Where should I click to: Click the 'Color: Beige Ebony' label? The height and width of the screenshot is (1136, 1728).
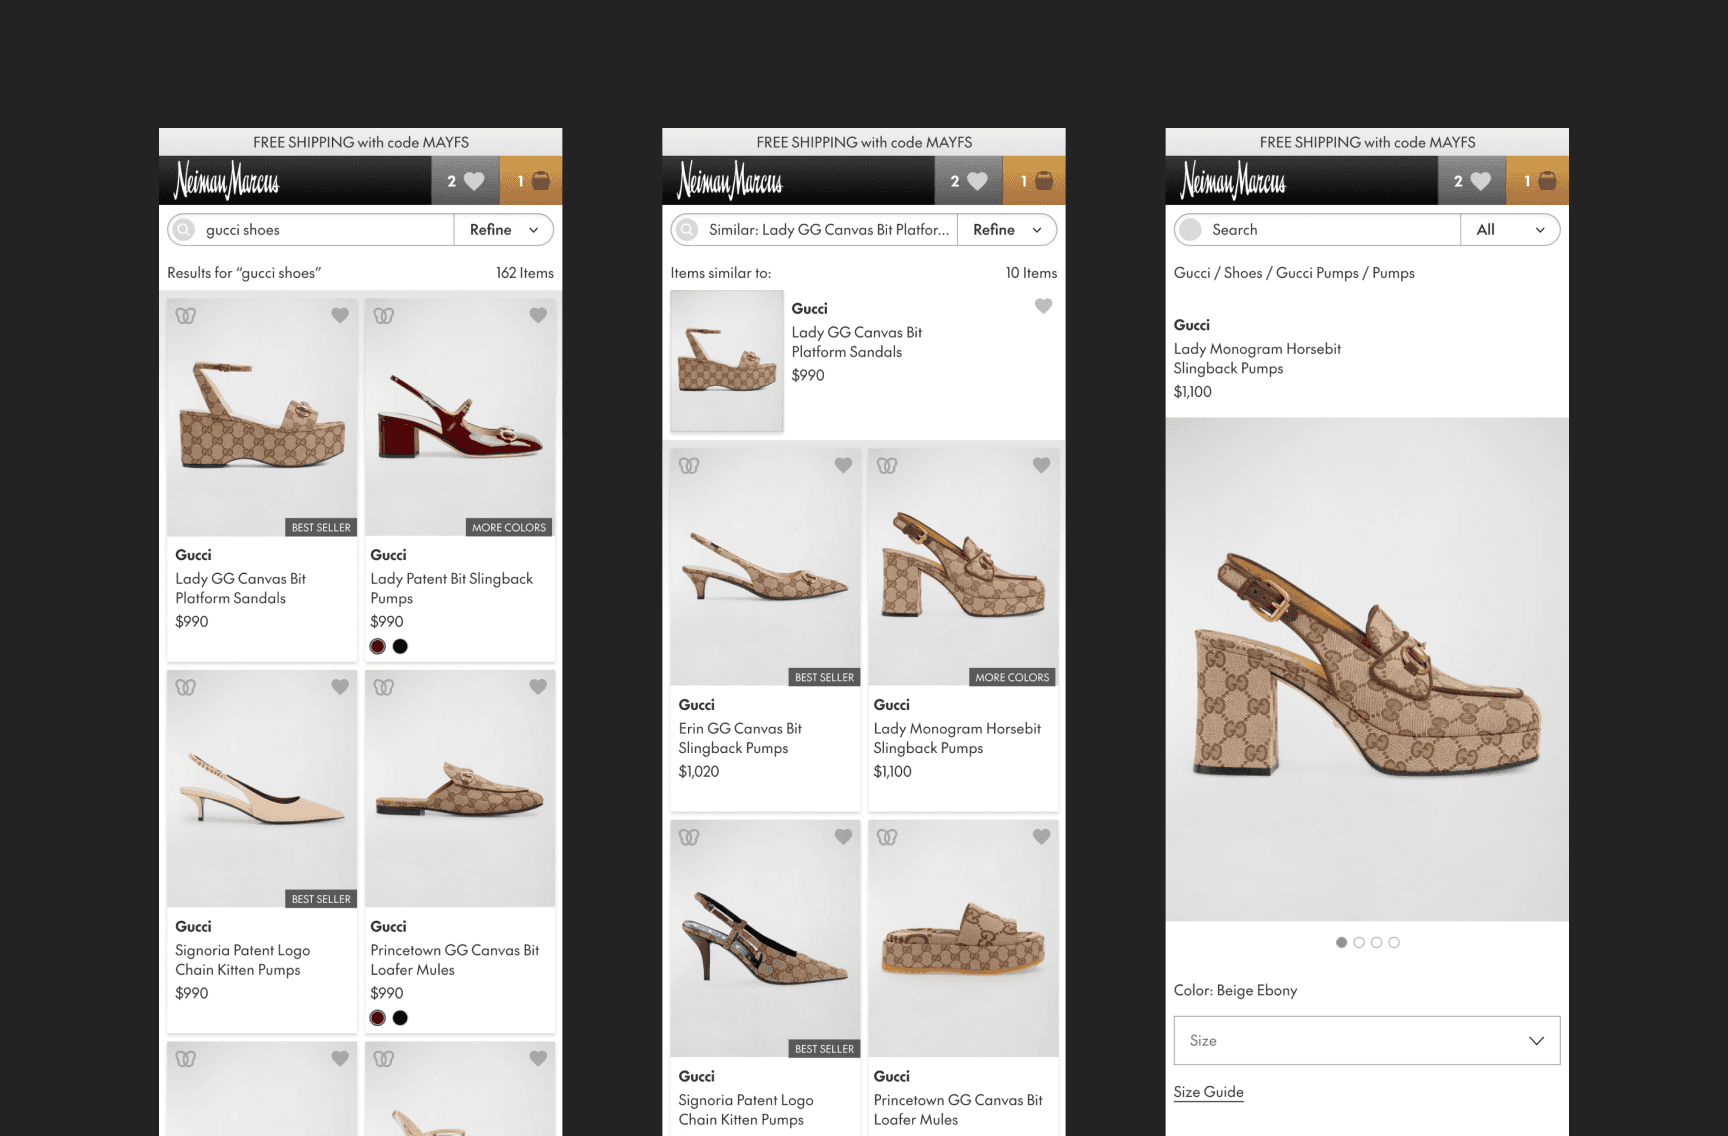(x=1235, y=990)
